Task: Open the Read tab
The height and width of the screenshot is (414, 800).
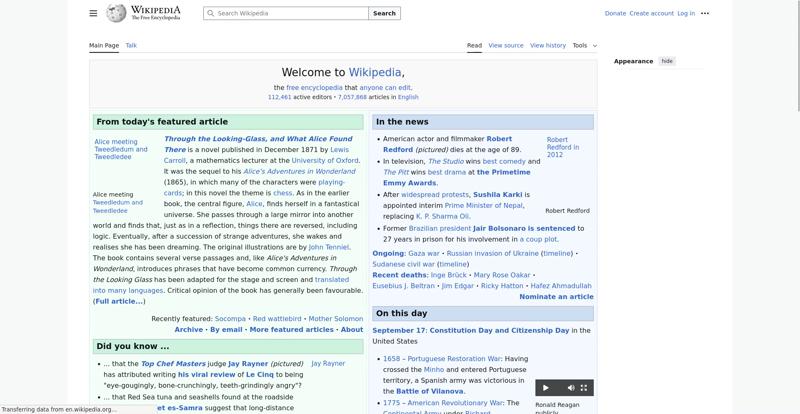Action: point(474,45)
